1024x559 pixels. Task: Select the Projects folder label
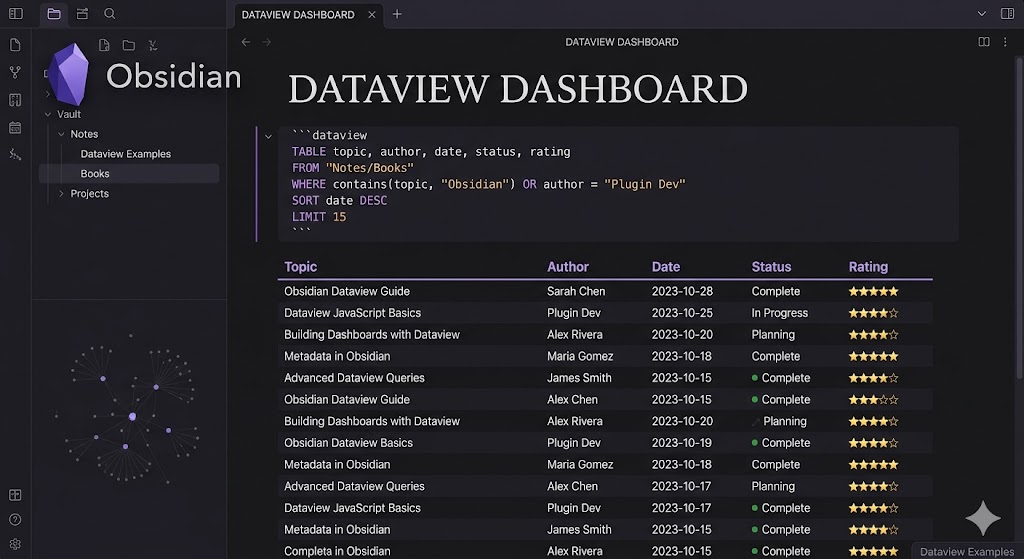pyautogui.click(x=89, y=193)
